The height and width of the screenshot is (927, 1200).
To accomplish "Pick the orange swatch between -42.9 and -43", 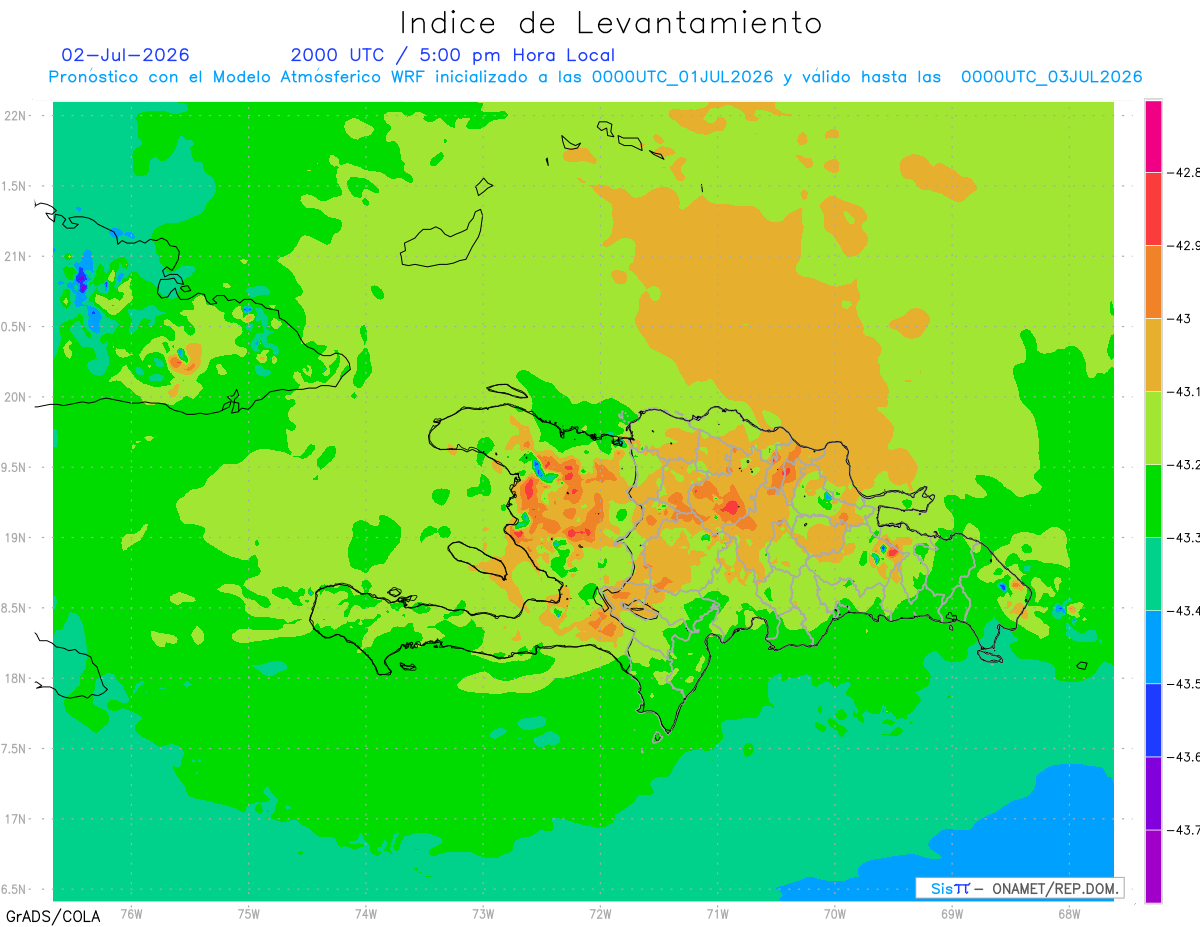I will (x=1153, y=282).
